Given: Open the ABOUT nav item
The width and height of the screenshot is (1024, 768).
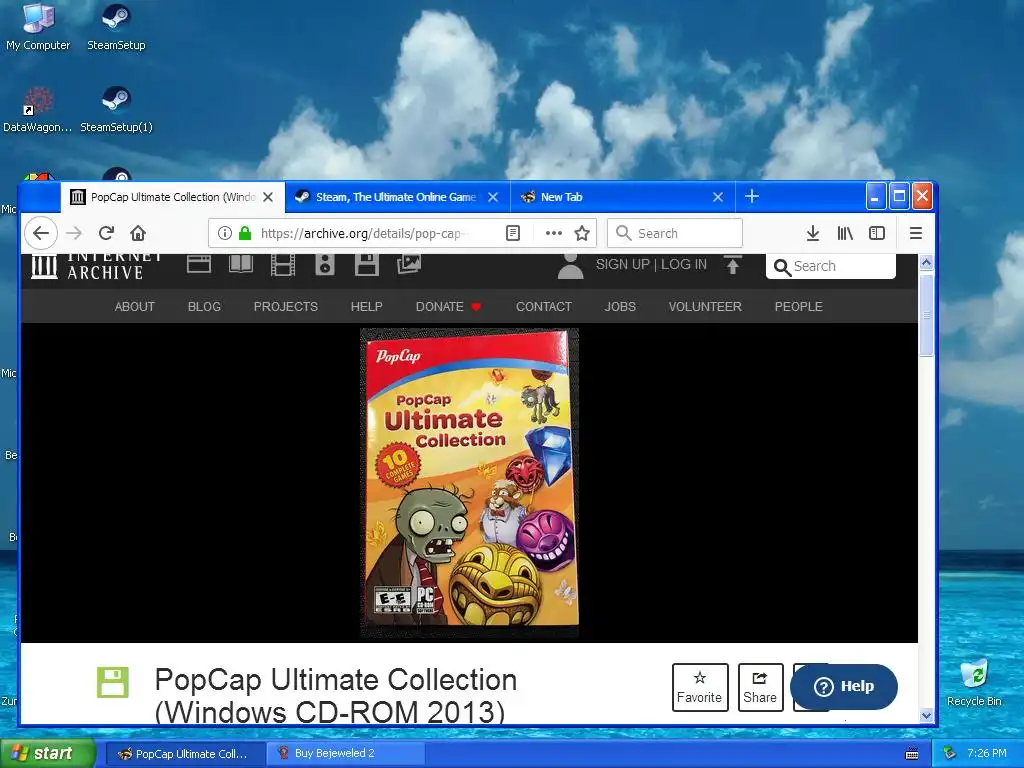Looking at the screenshot, I should point(135,306).
